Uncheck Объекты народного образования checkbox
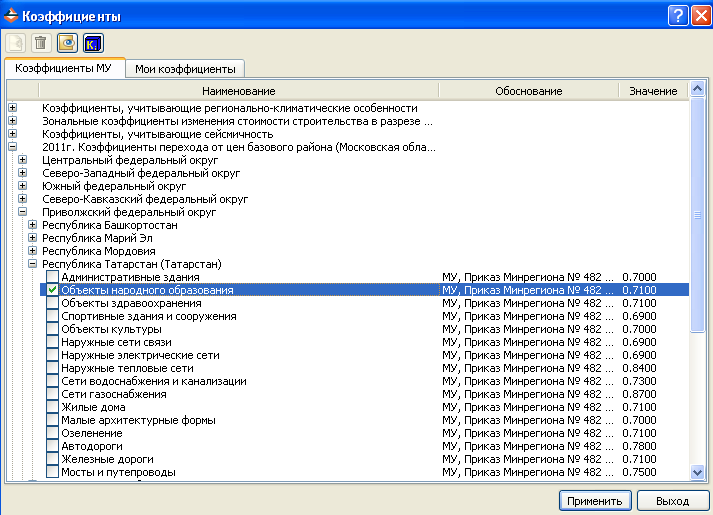 (x=53, y=290)
